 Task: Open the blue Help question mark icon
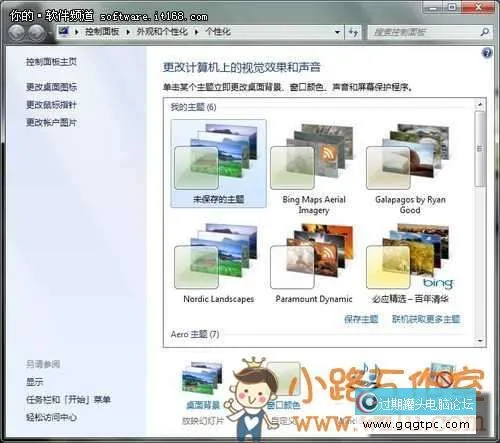[x=487, y=53]
